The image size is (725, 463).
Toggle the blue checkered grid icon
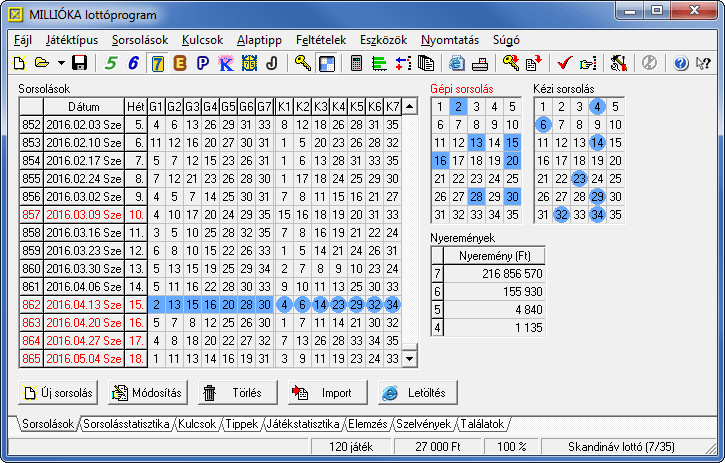click(326, 63)
